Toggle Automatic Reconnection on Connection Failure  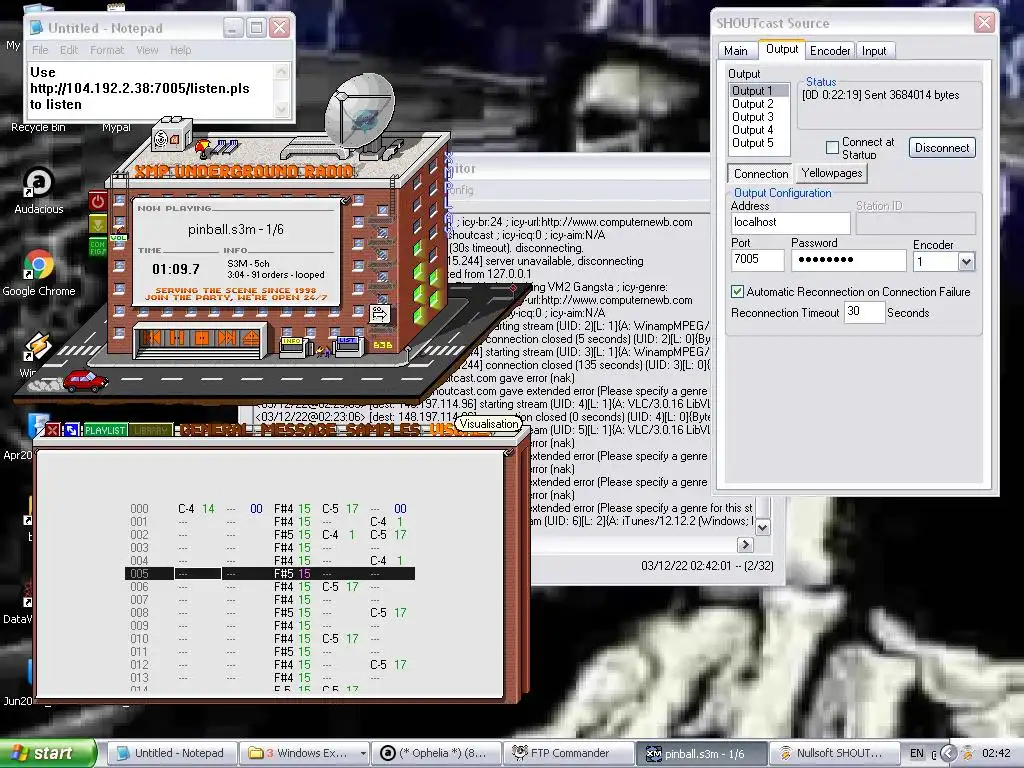737,292
